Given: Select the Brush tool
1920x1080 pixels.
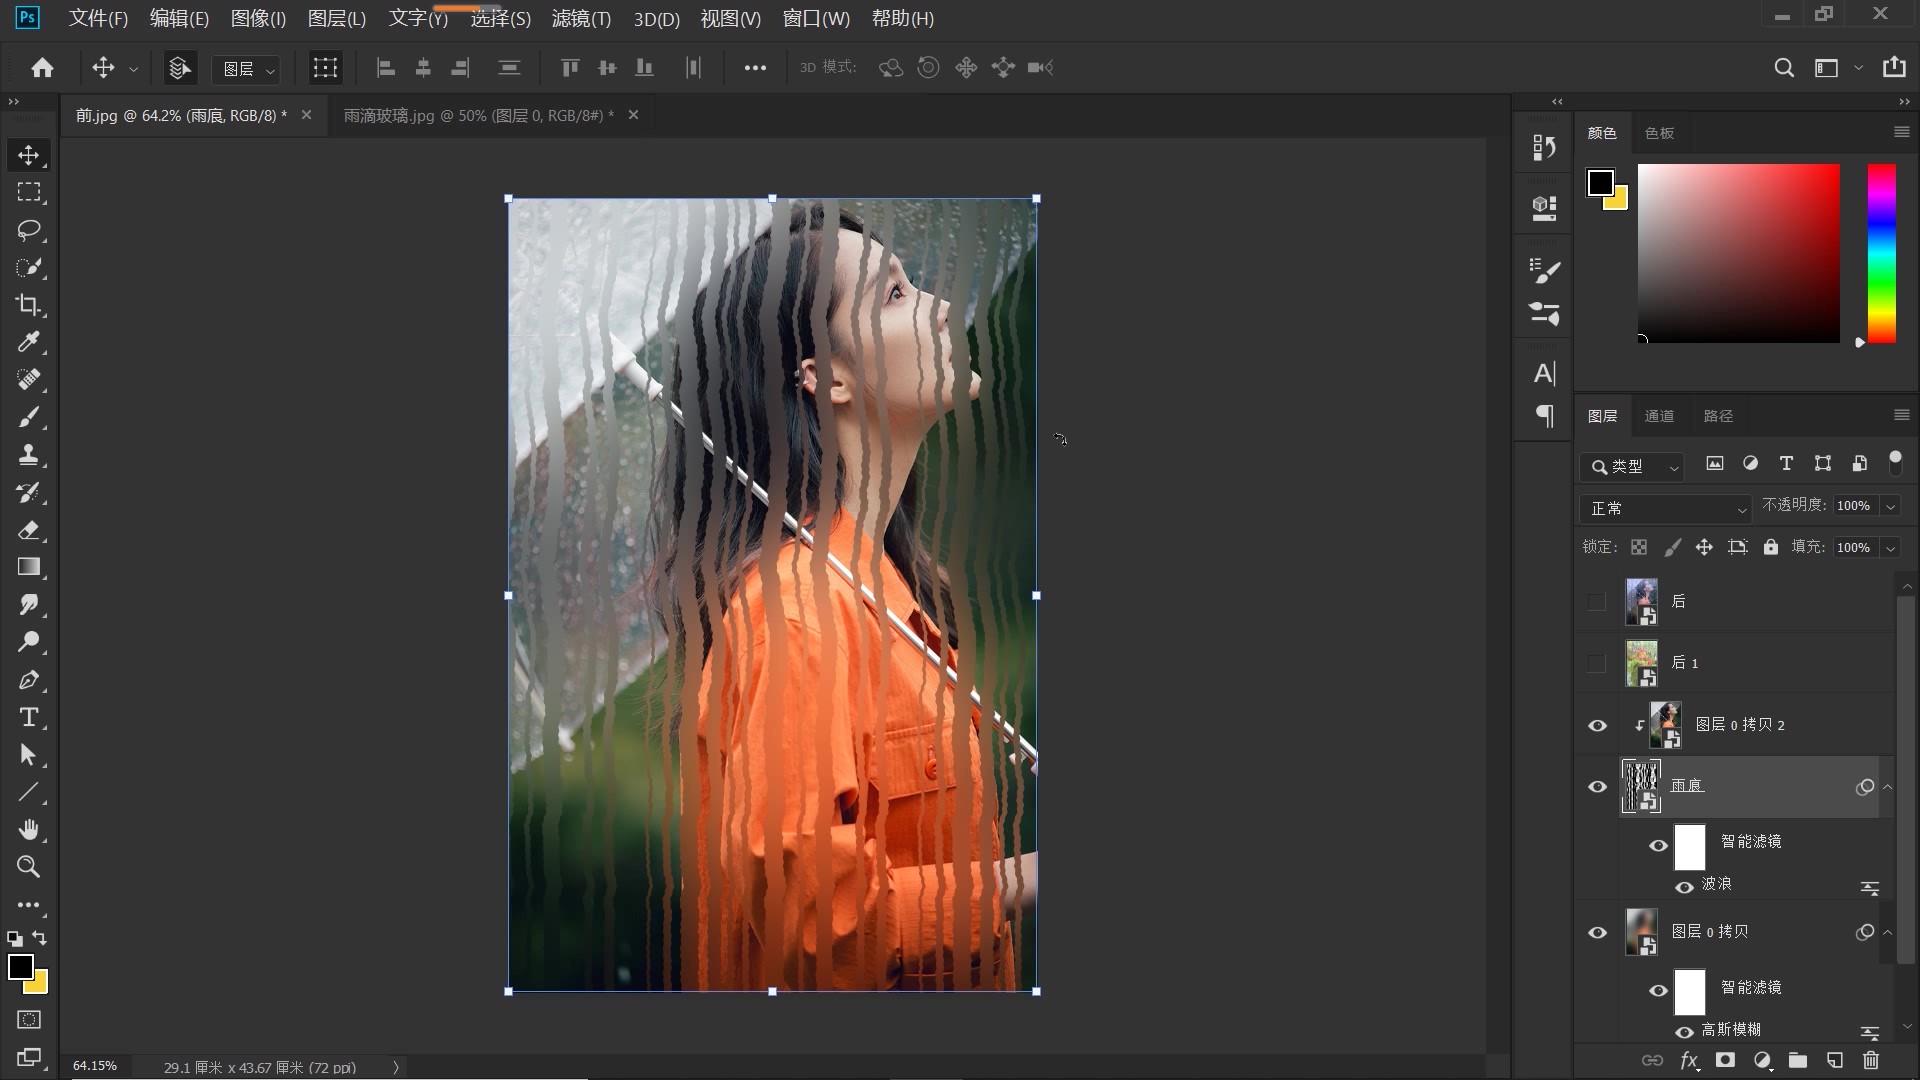Looking at the screenshot, I should pyautogui.click(x=29, y=417).
